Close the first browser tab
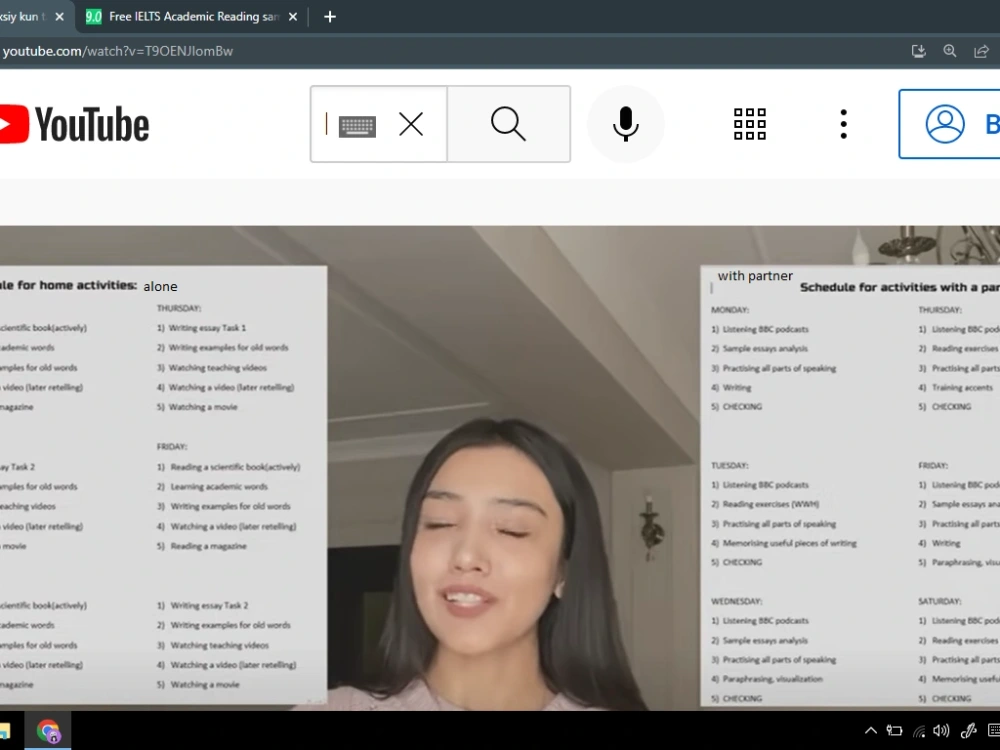The image size is (1000, 750). click(59, 17)
